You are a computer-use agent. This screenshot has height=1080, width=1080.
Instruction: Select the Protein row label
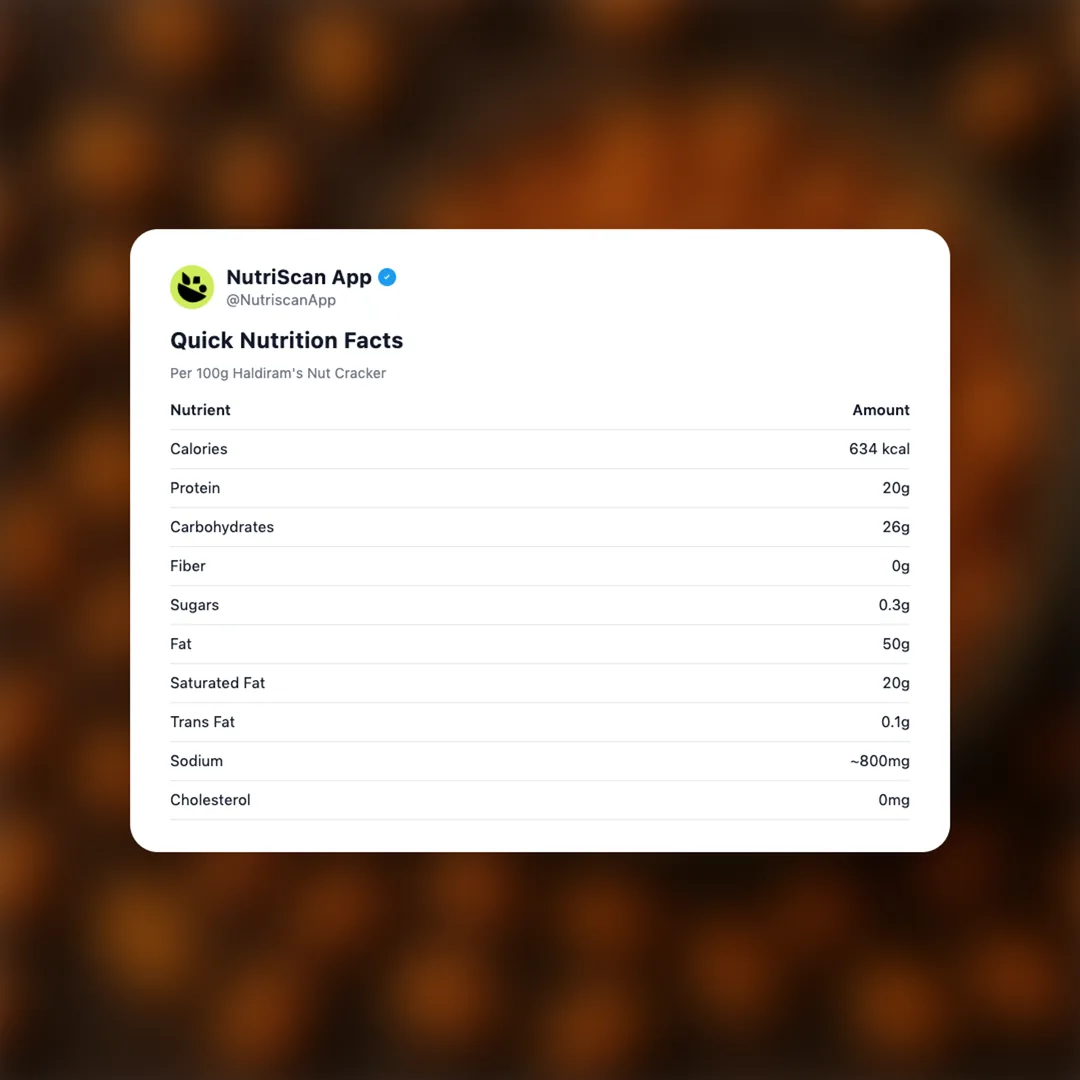[195, 488]
